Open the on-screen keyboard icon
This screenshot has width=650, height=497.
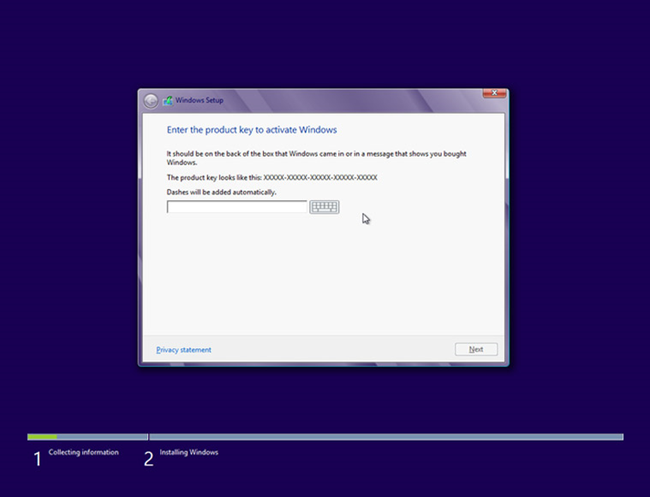click(x=324, y=207)
